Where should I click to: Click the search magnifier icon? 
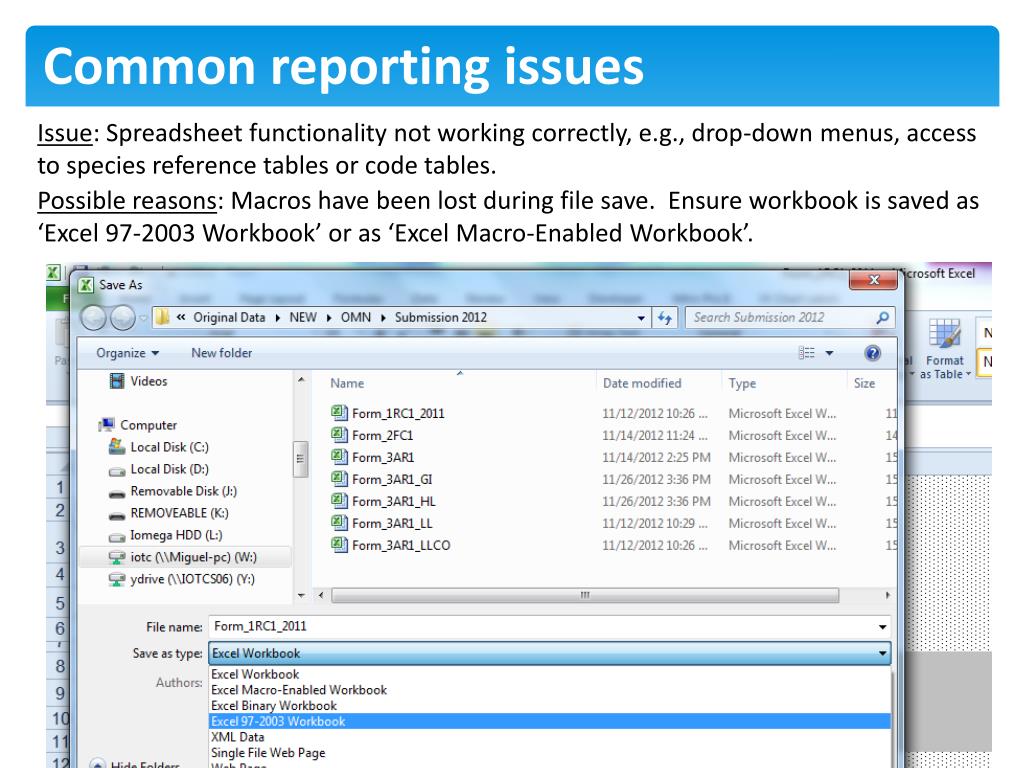coord(882,317)
